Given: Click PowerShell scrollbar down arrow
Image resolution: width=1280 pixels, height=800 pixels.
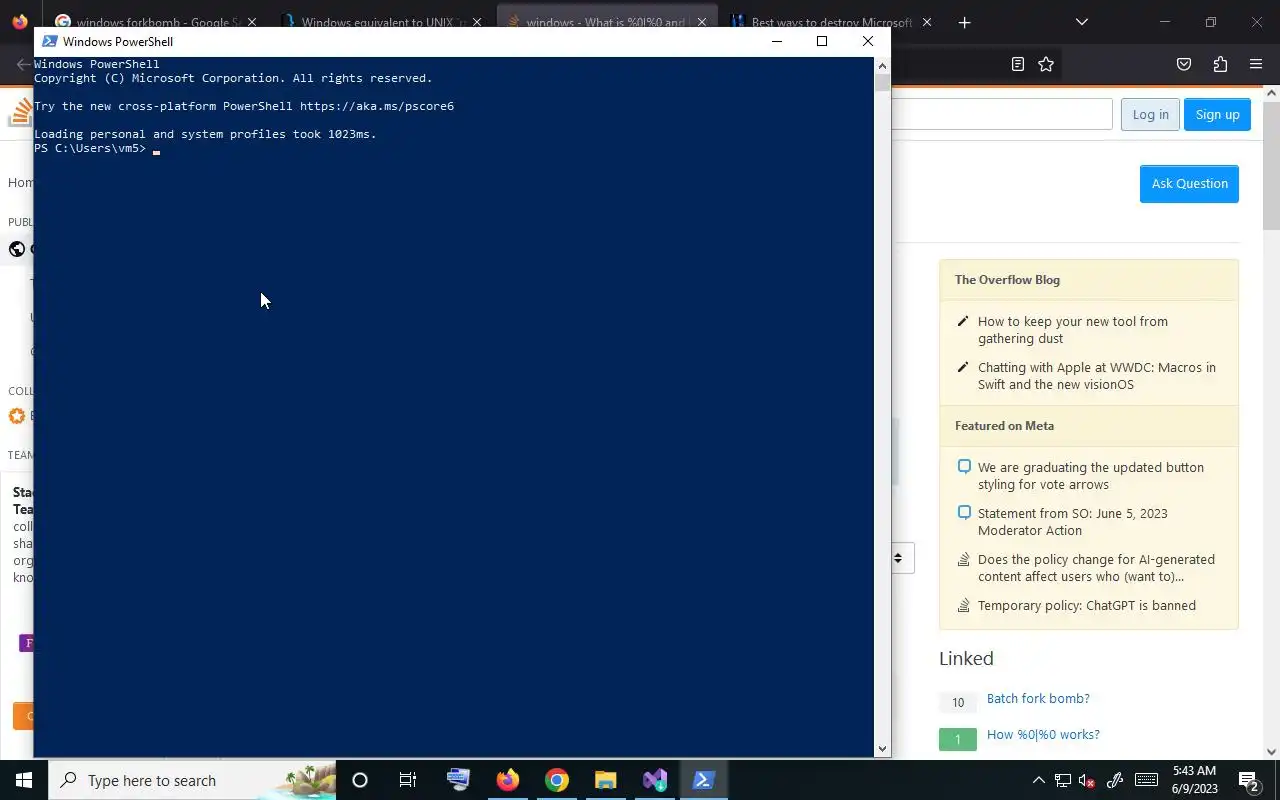Looking at the screenshot, I should (x=882, y=748).
